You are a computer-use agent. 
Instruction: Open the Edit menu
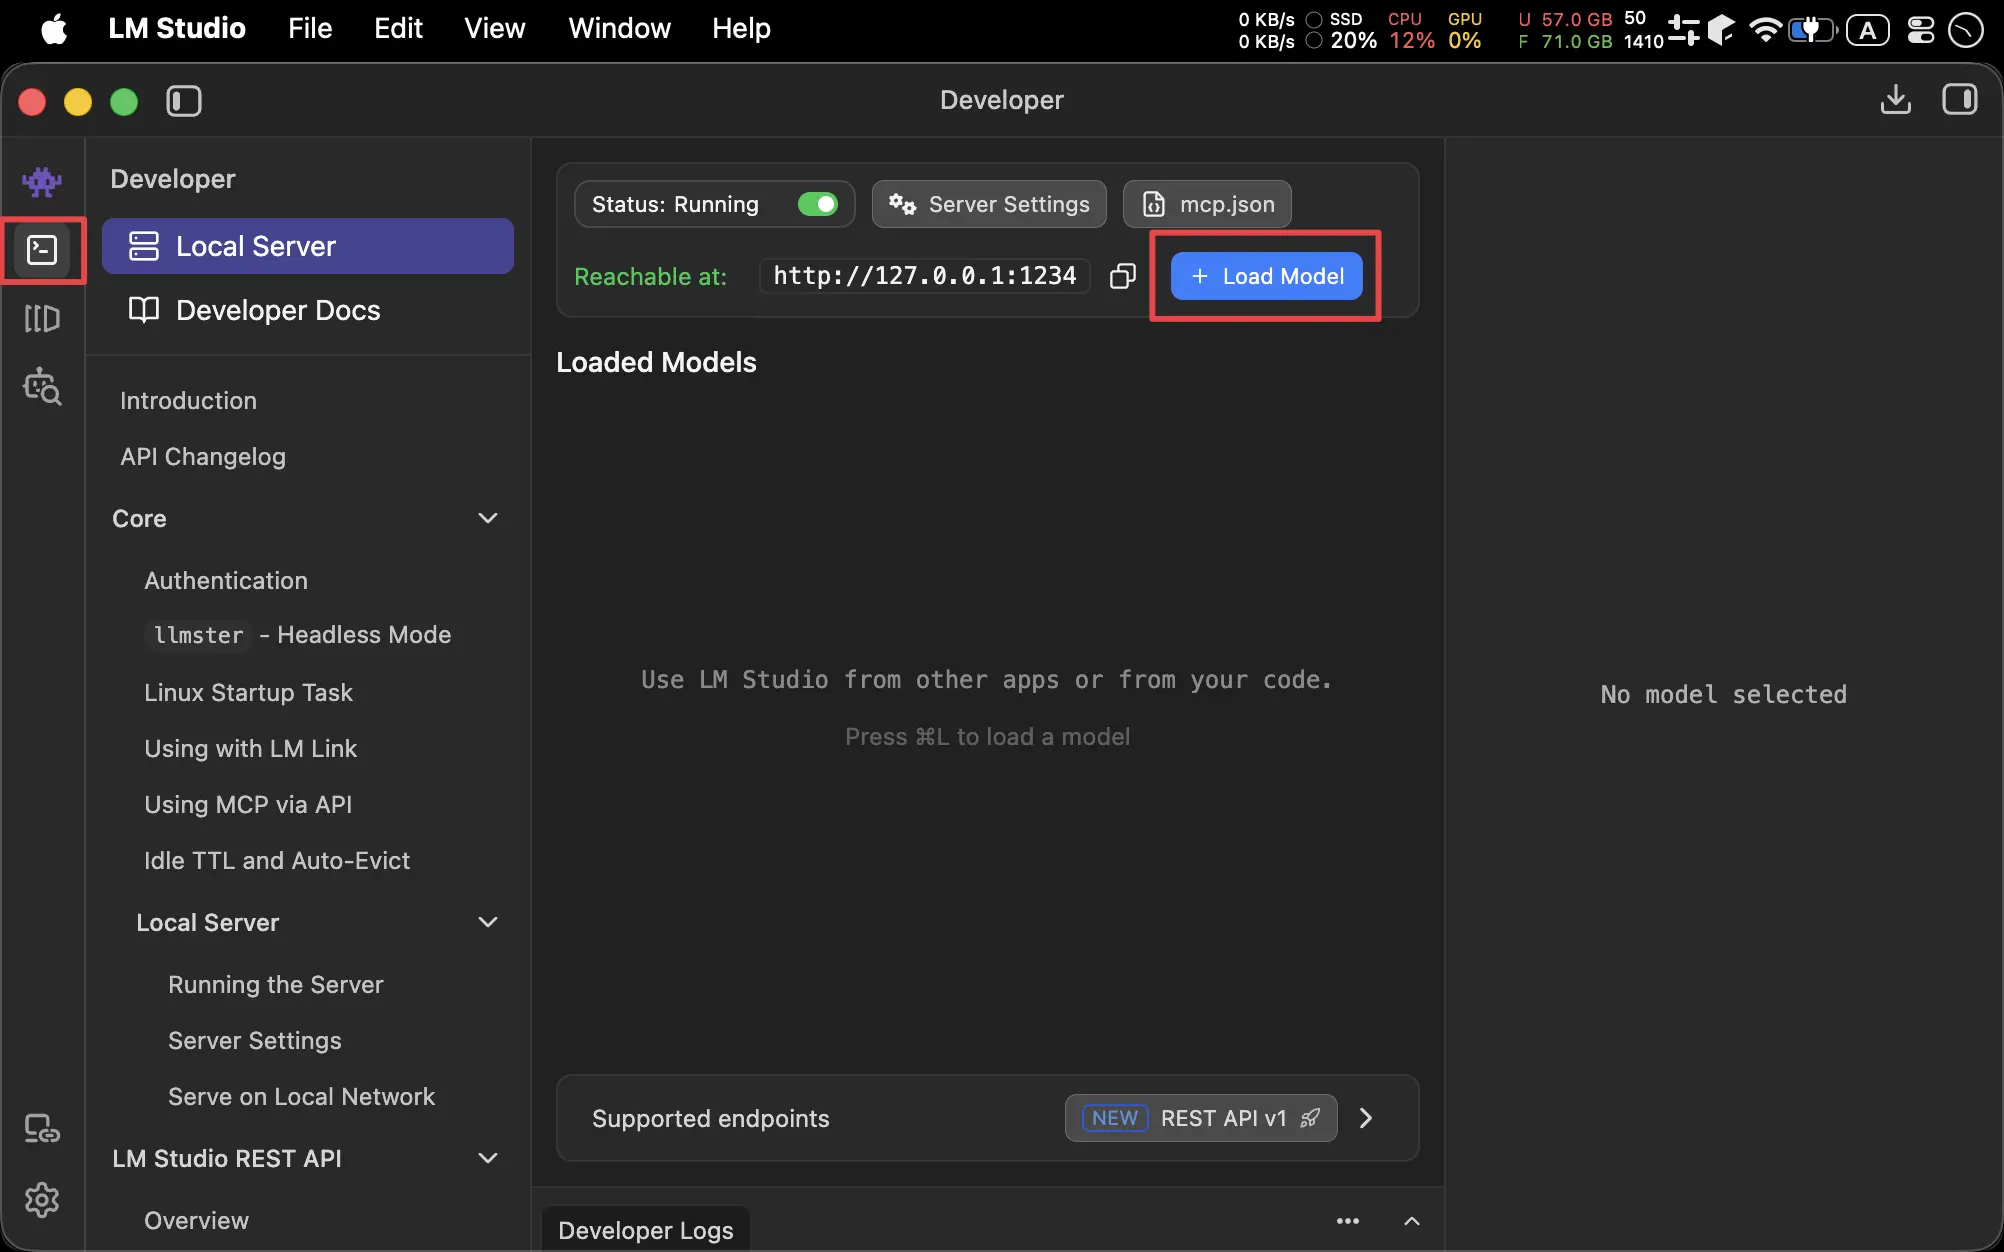(398, 28)
